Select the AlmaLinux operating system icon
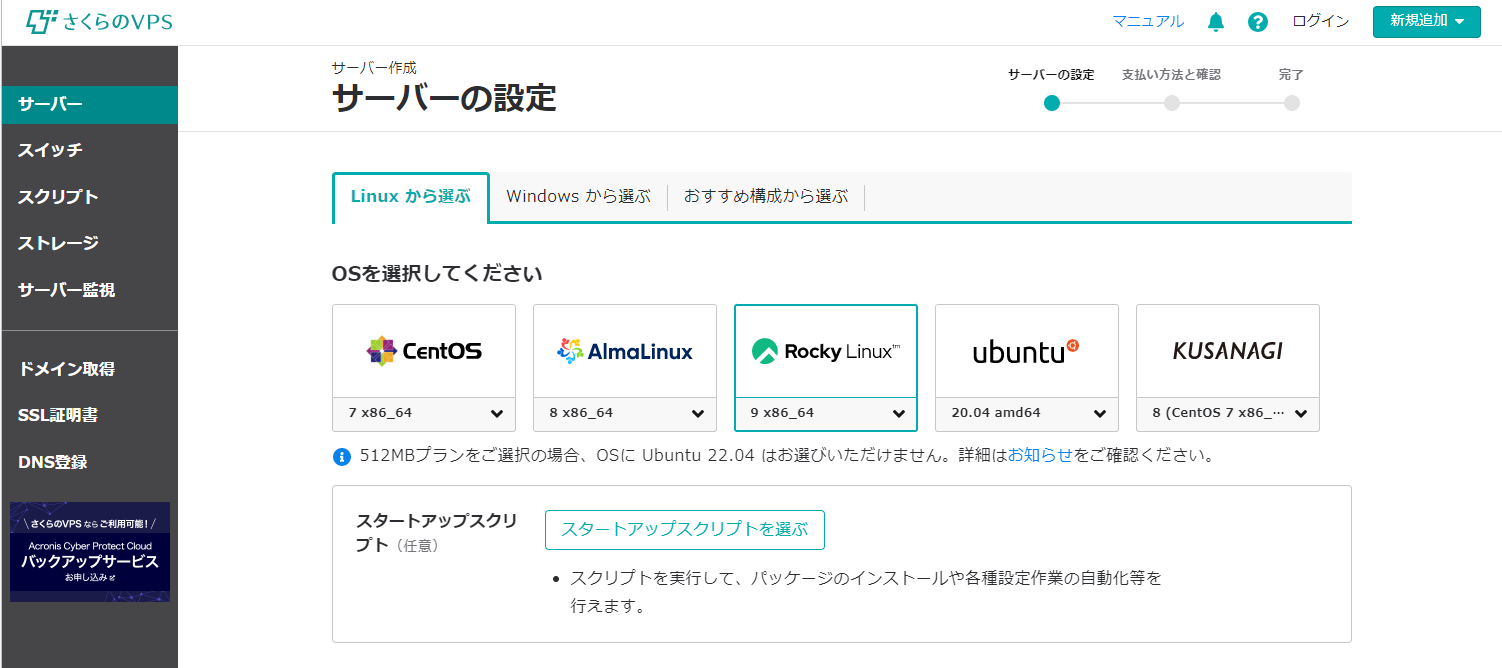The image size is (1502, 668). tap(624, 350)
